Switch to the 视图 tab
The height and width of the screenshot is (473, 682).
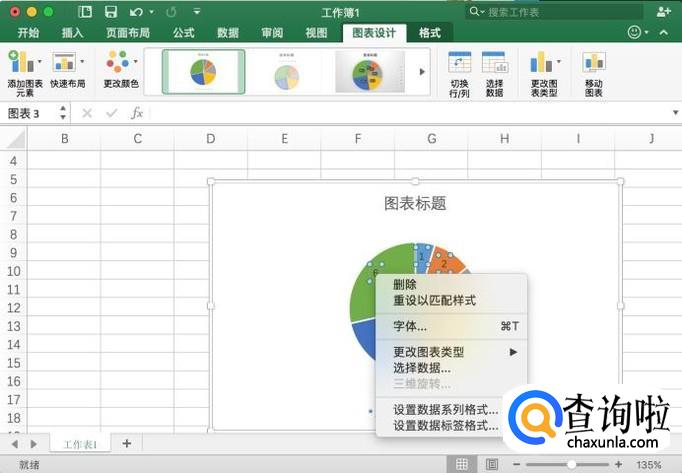click(x=316, y=33)
